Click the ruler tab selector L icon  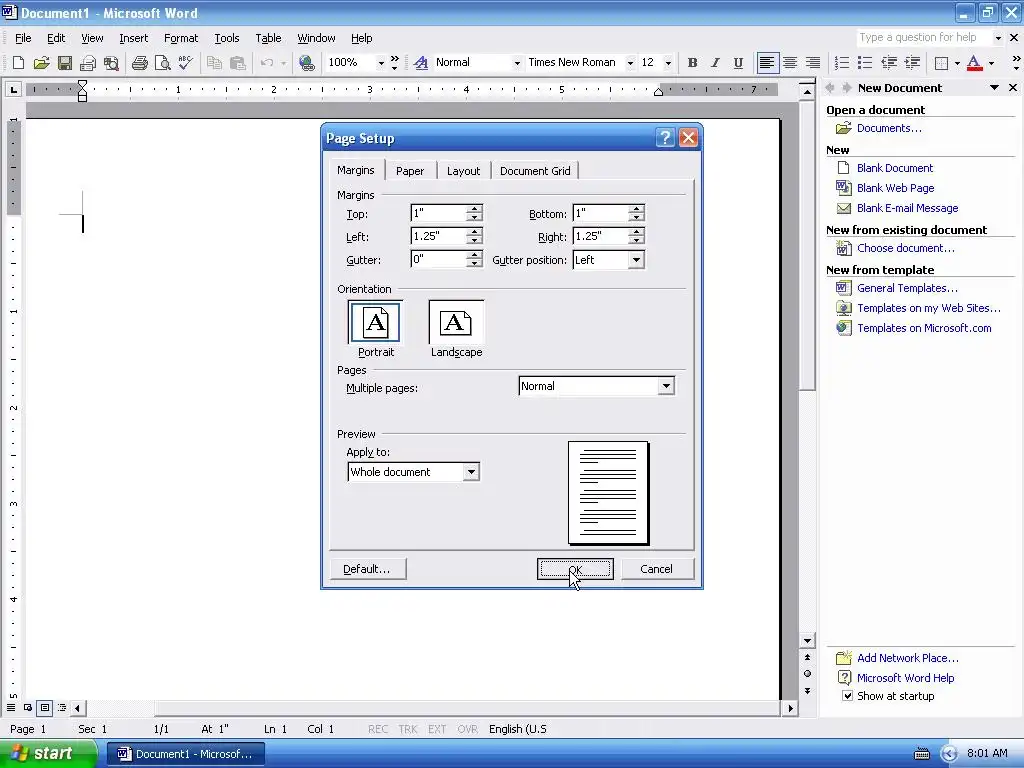(x=13, y=89)
